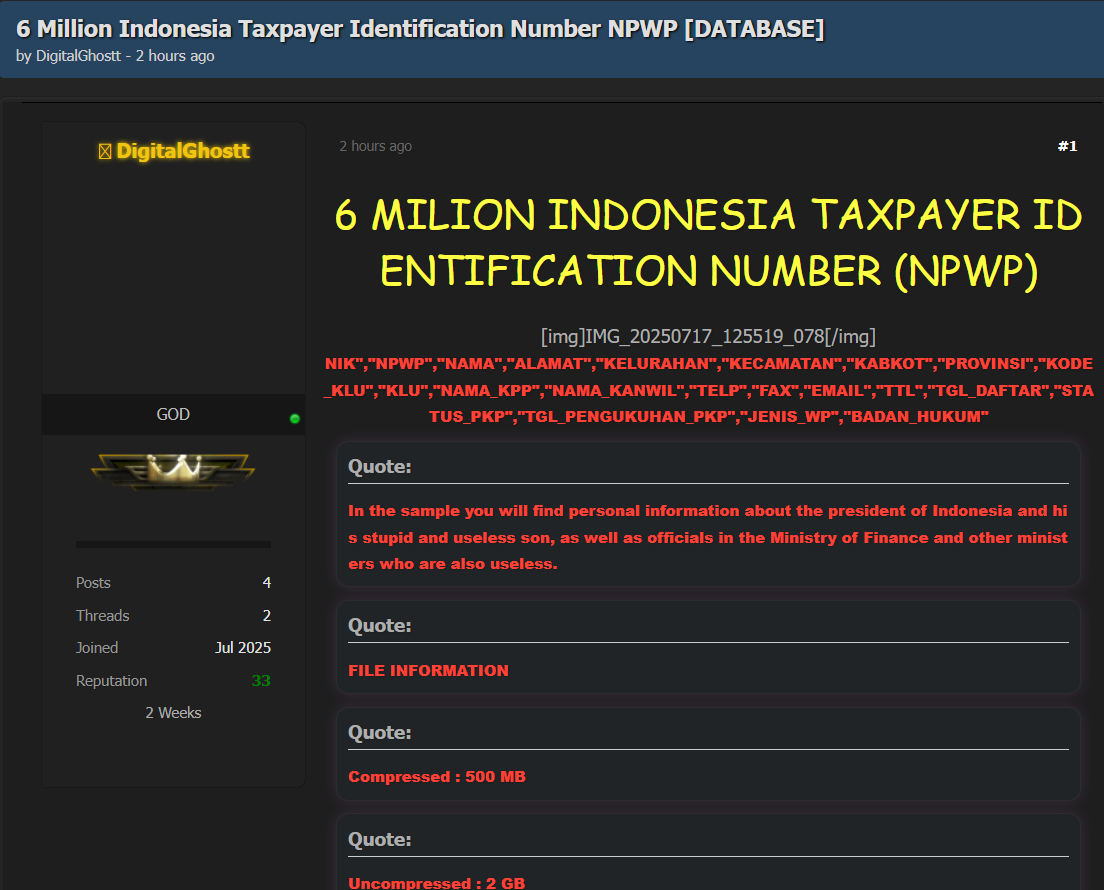This screenshot has height=890, width=1104.
Task: Click the "Uncompressed : 2 GB" text
Action: [437, 883]
